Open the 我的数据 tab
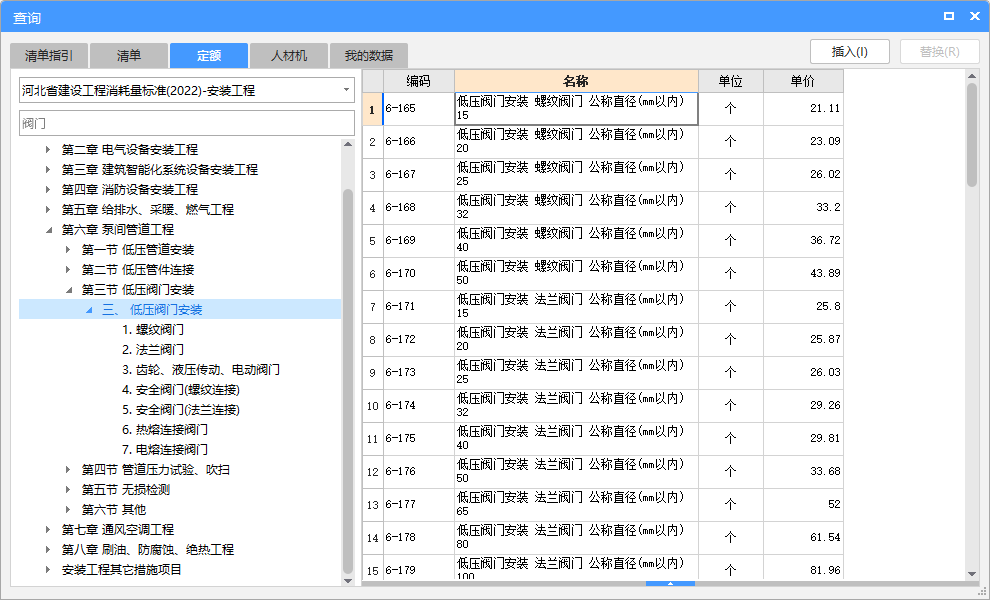This screenshot has height=600, width=990. click(369, 56)
